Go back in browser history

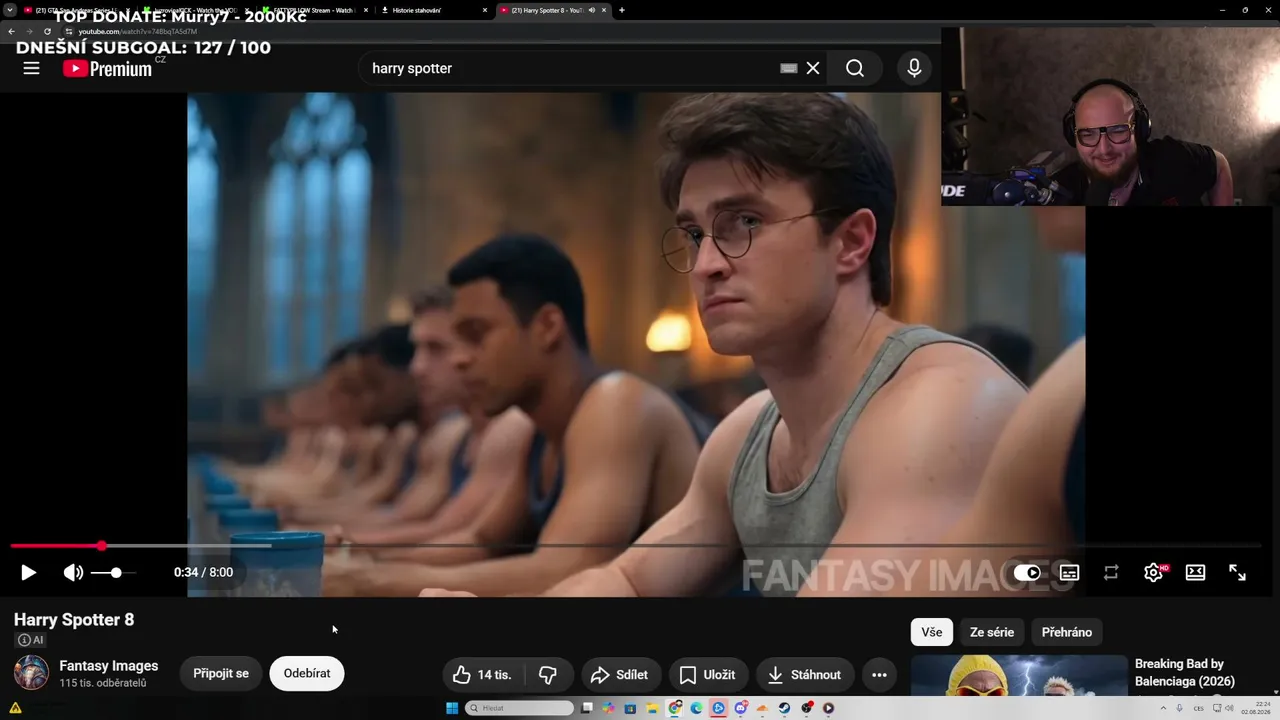pyautogui.click(x=11, y=31)
